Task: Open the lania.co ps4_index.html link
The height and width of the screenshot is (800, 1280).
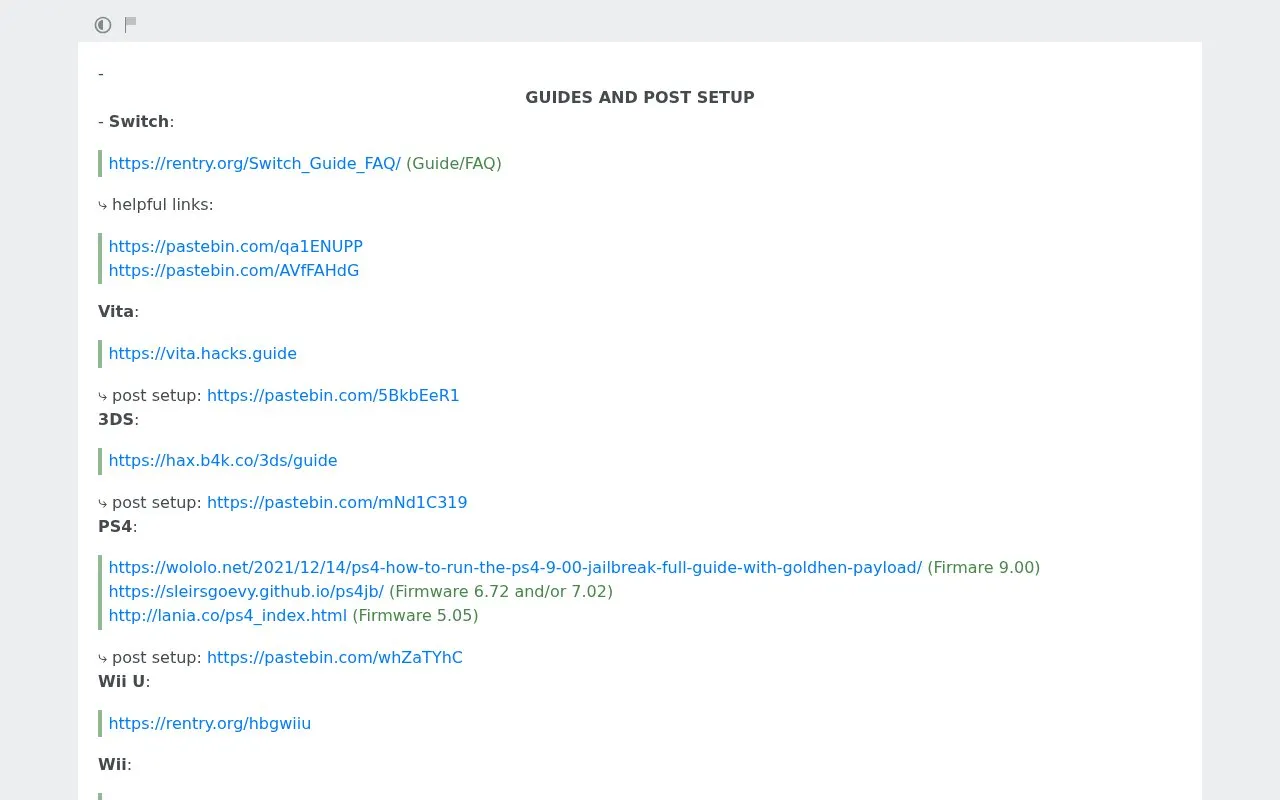Action: (x=227, y=615)
